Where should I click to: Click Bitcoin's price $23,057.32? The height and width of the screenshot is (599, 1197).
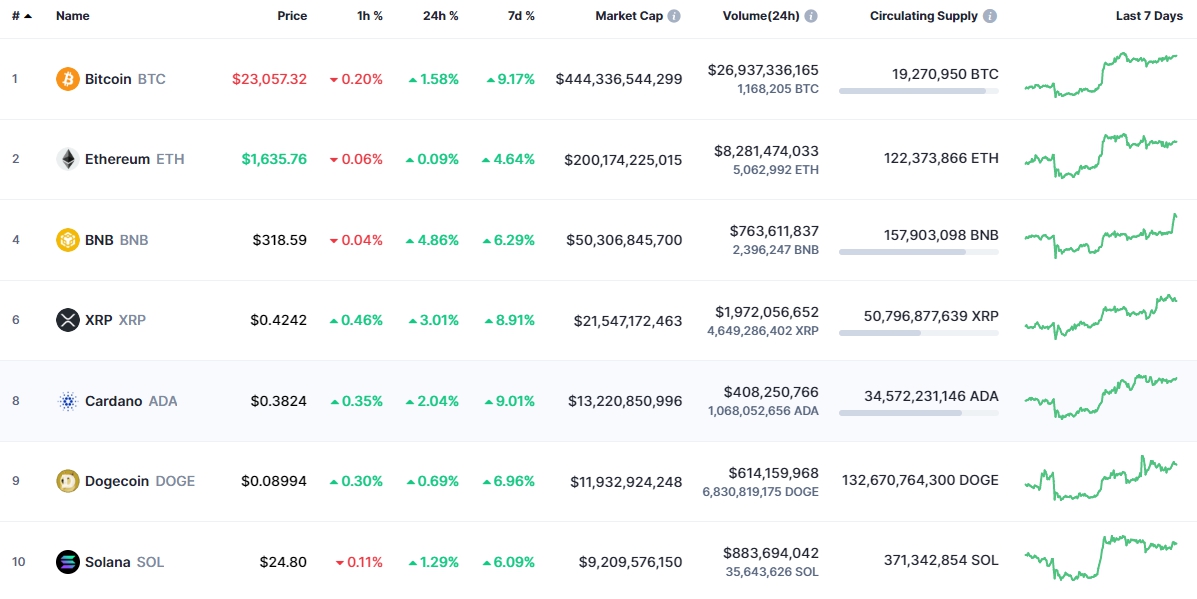(x=269, y=79)
